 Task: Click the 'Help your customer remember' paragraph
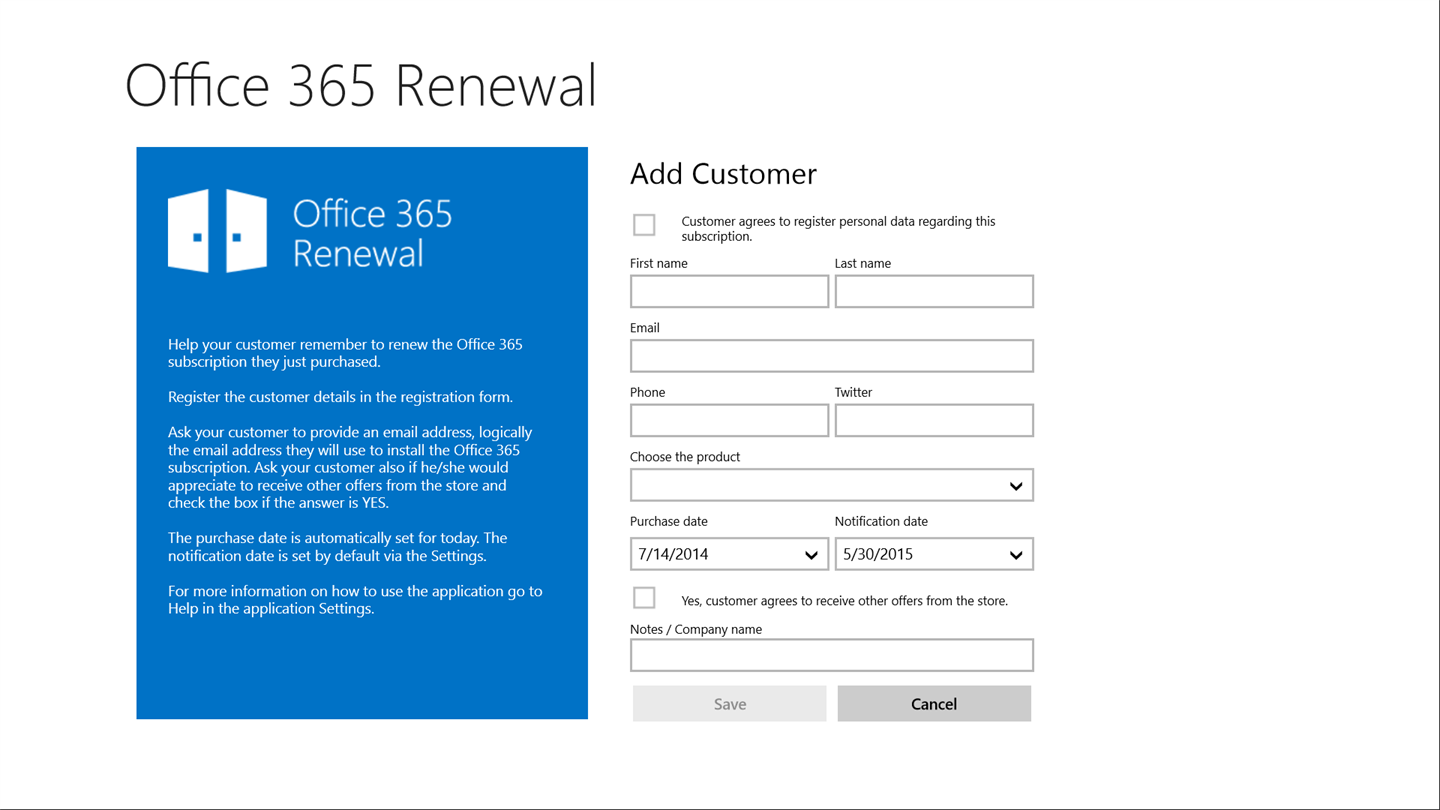[345, 353]
